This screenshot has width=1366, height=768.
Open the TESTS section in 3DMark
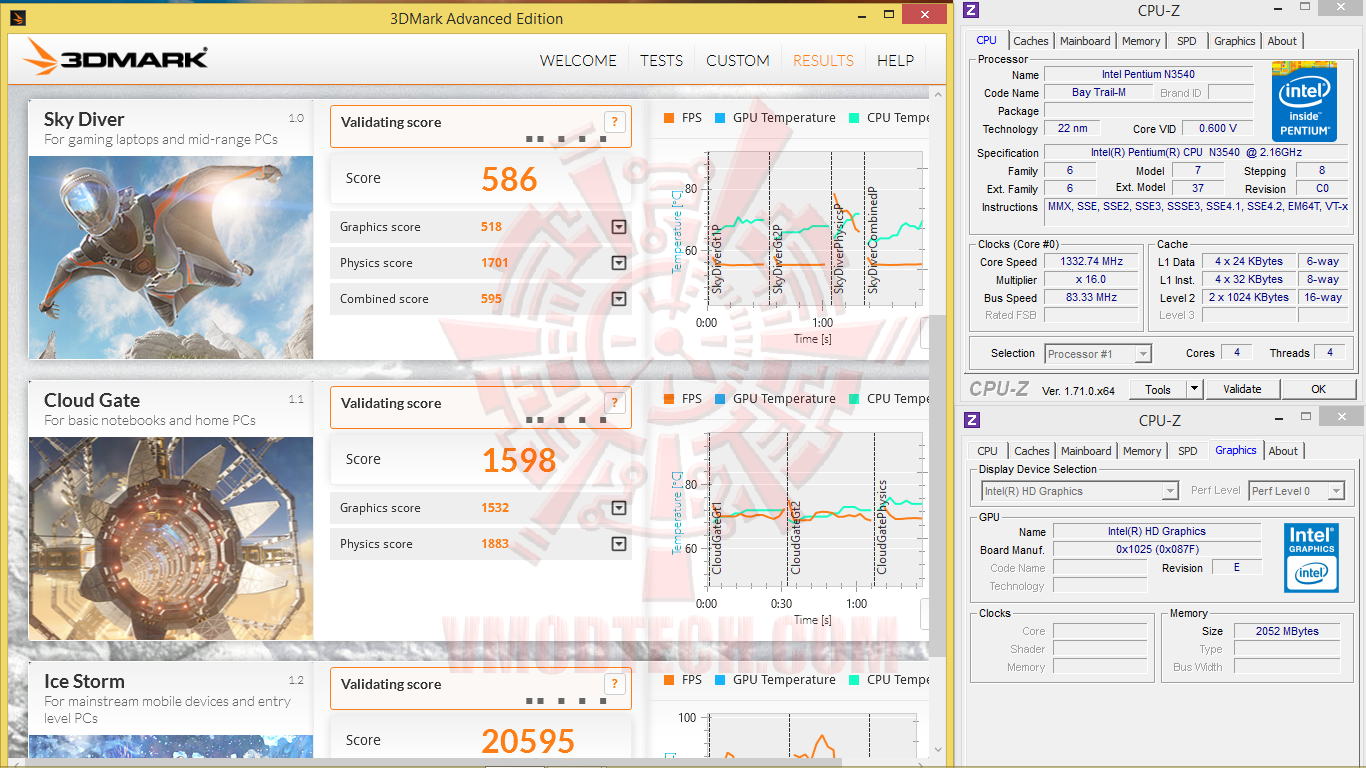661,60
